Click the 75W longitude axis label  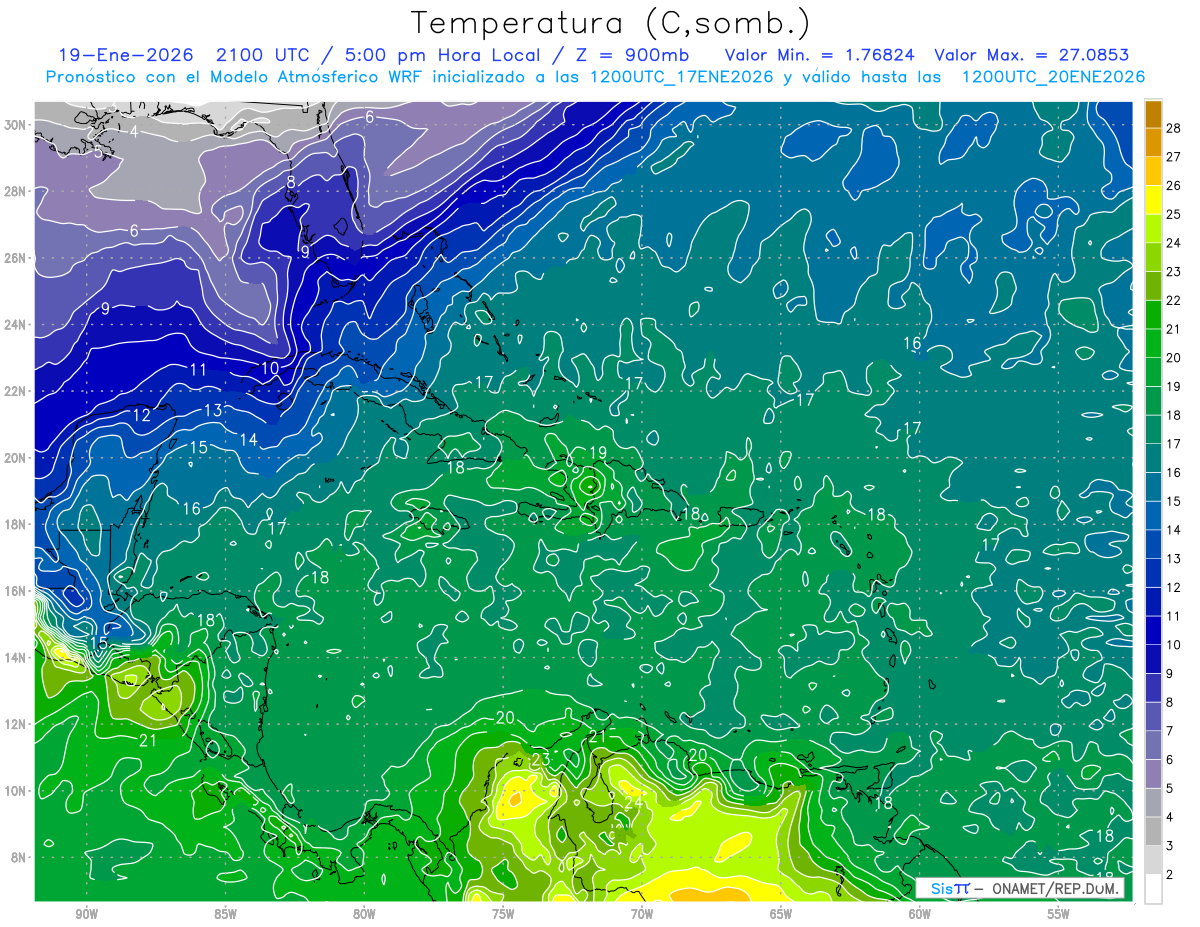pyautogui.click(x=503, y=913)
